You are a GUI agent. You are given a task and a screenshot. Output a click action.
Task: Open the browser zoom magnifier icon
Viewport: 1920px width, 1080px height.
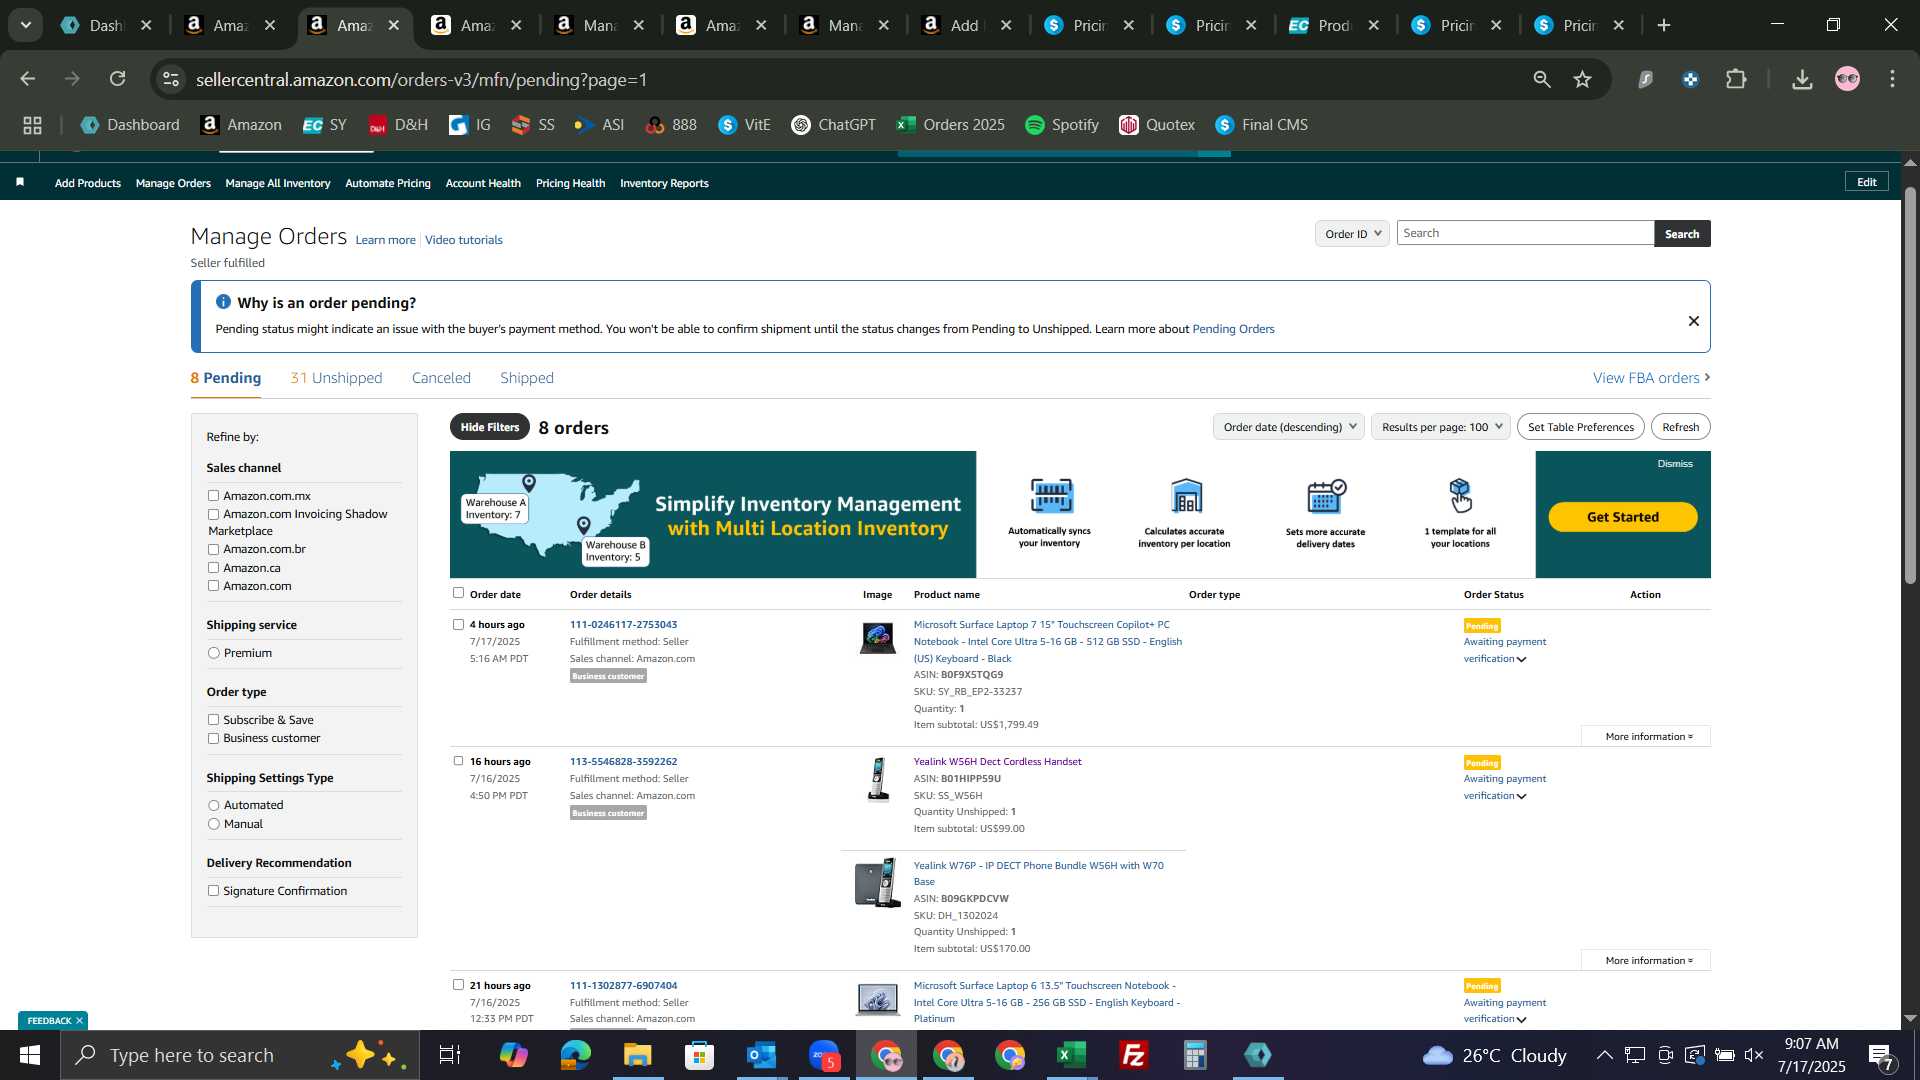pos(1541,79)
